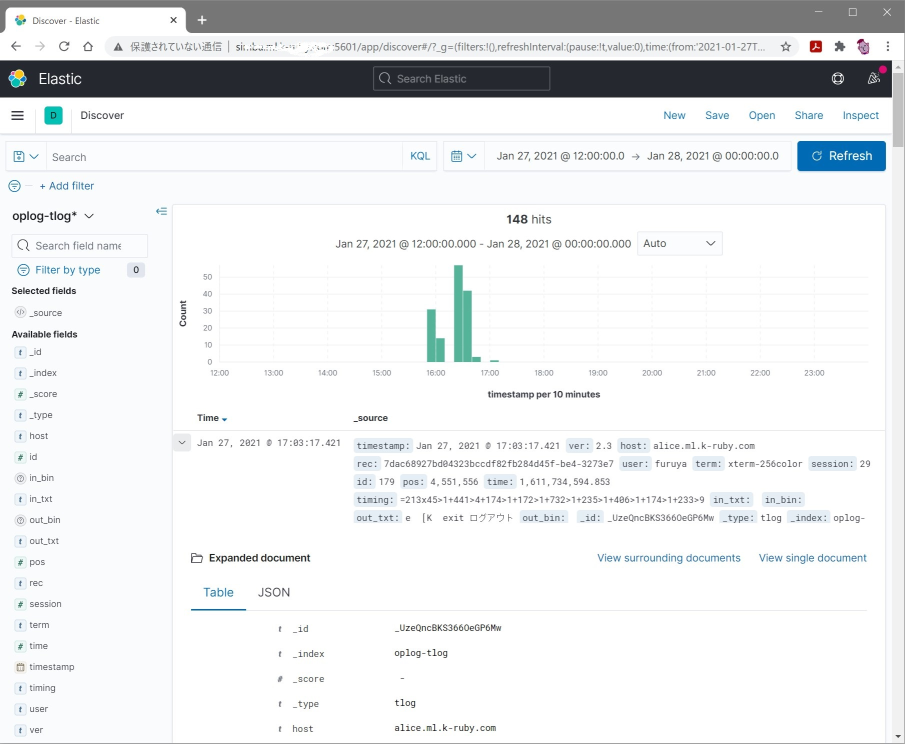Image resolution: width=905 pixels, height=744 pixels.
Task: Click the tallest histogram bar
Action: (x=458, y=313)
